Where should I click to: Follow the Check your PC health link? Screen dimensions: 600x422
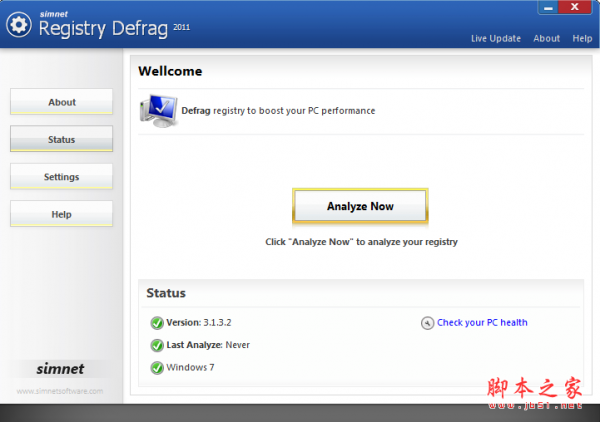pos(482,323)
